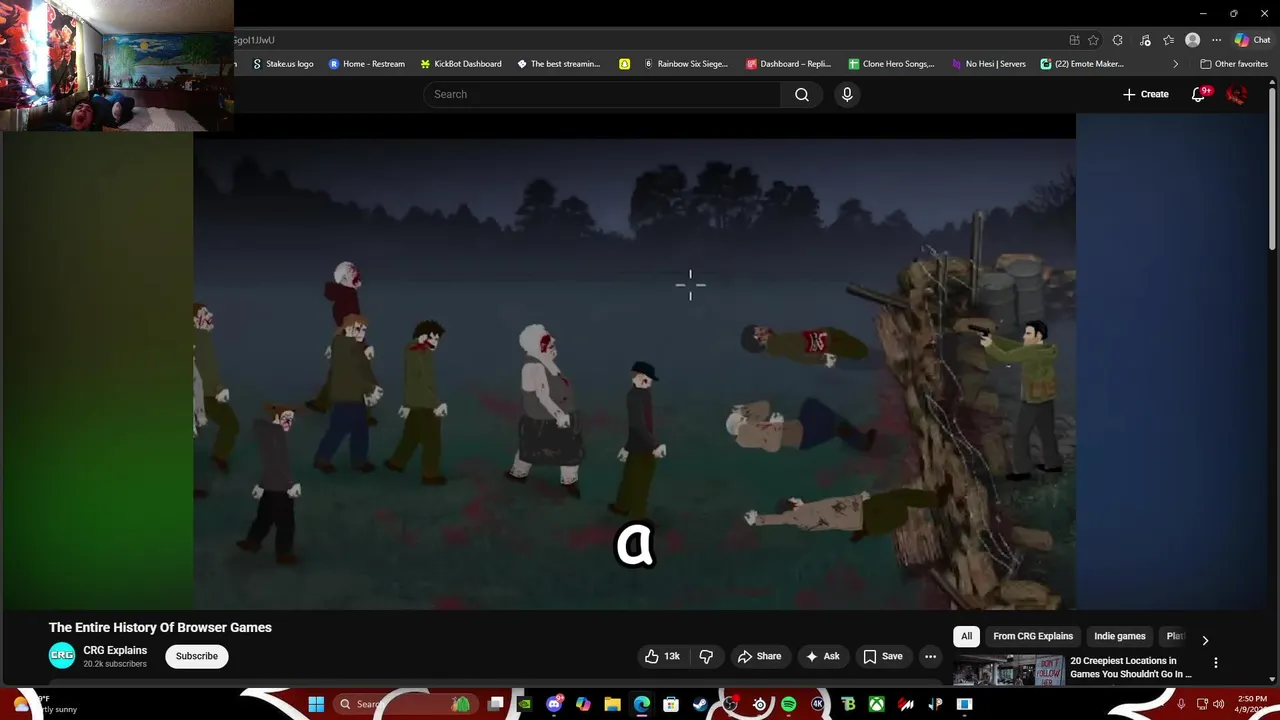1280x720 pixels.
Task: Open clock and date in taskbar
Action: (x=1251, y=704)
